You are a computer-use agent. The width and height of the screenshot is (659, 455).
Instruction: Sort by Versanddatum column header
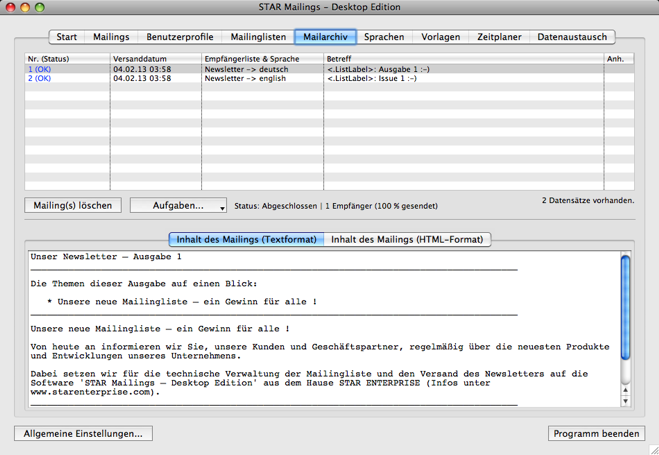point(156,59)
